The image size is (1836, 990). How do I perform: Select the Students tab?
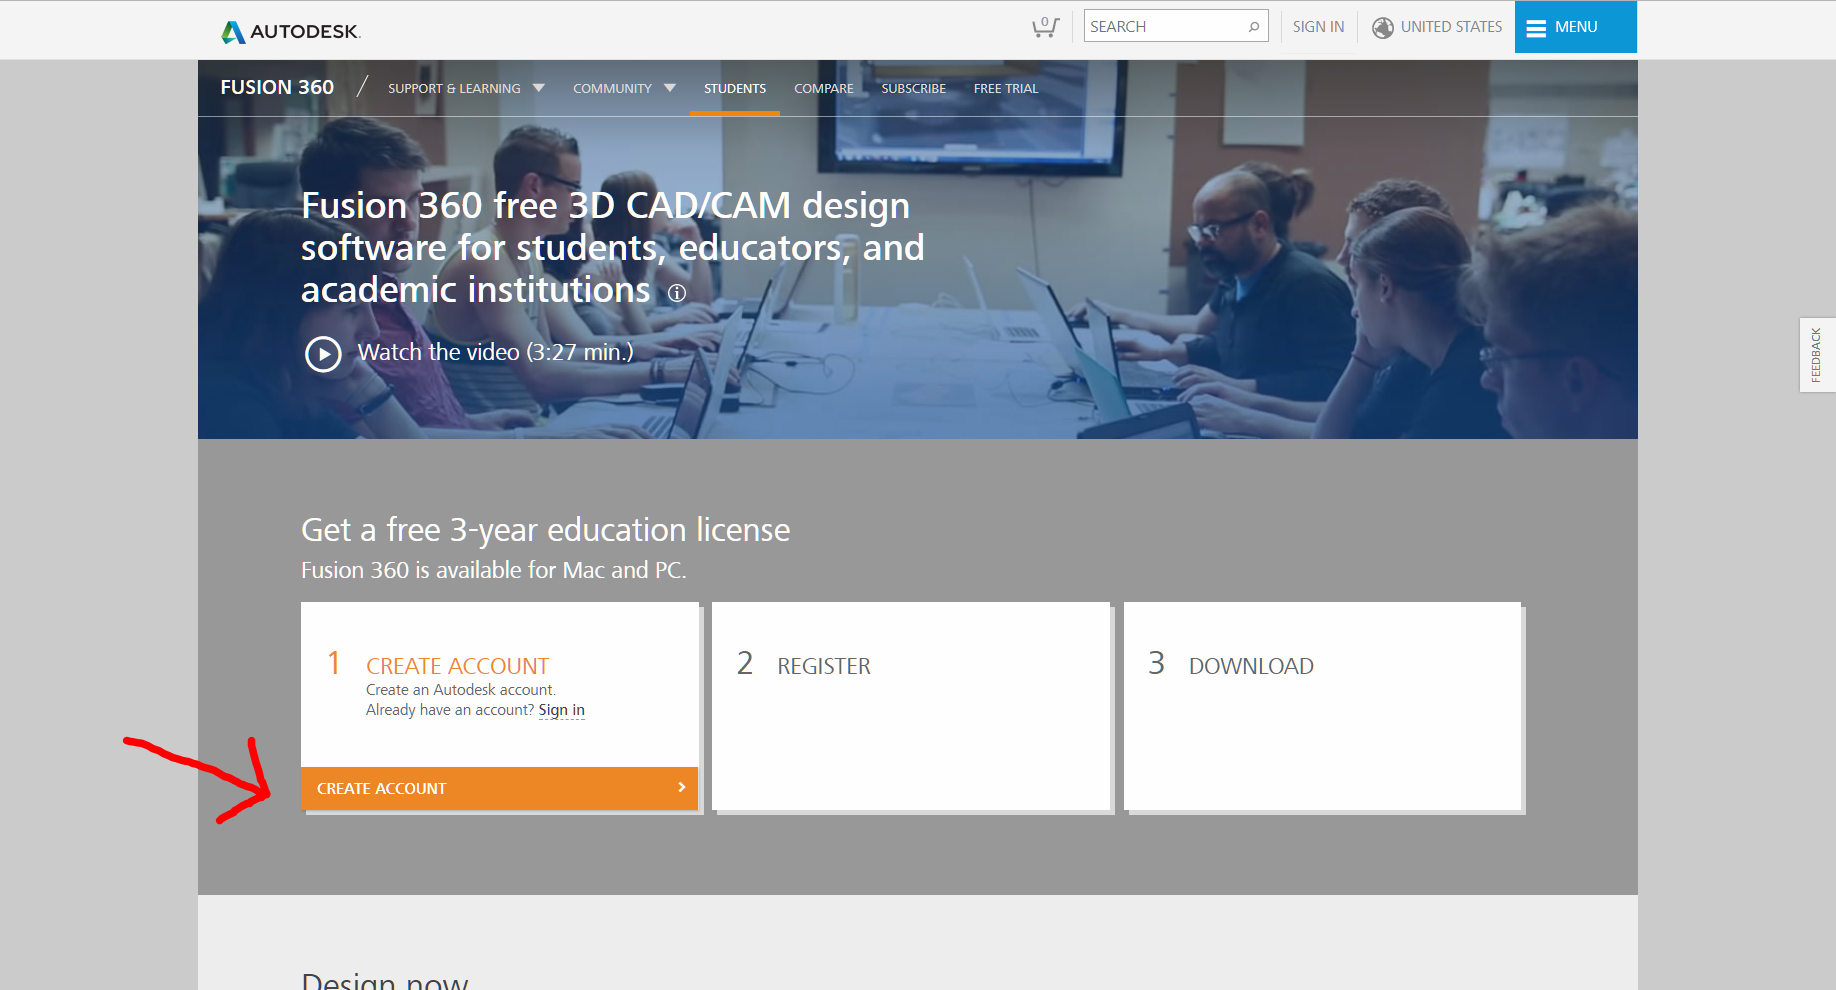tap(734, 88)
